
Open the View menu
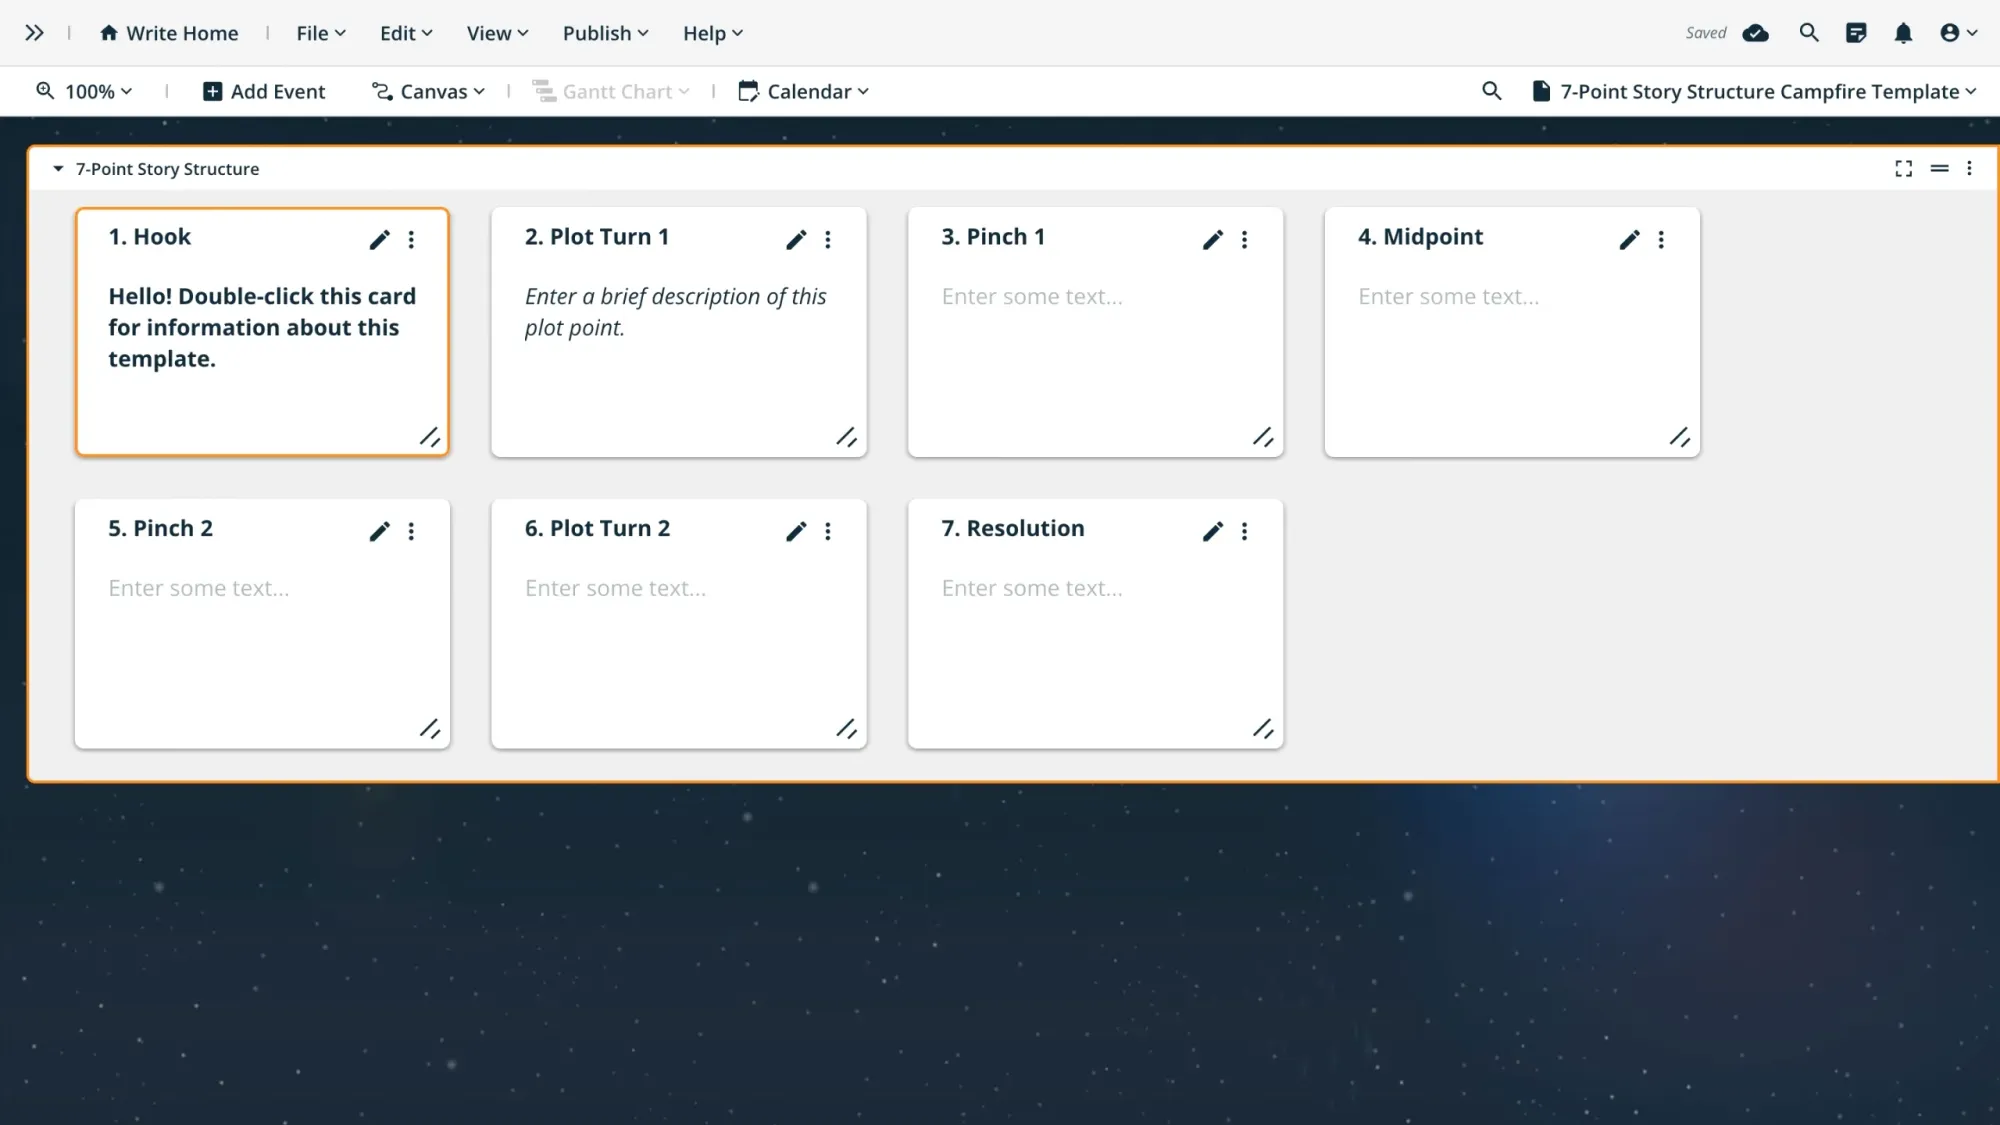pos(497,33)
